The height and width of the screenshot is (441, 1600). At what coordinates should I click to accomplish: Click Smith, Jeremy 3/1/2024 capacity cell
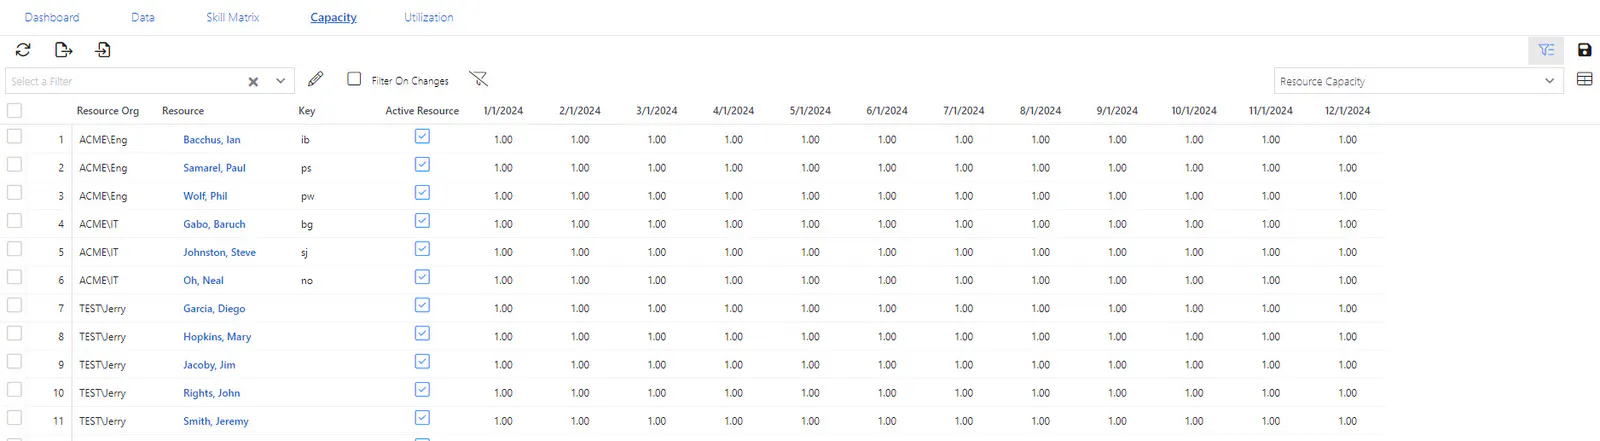(657, 421)
